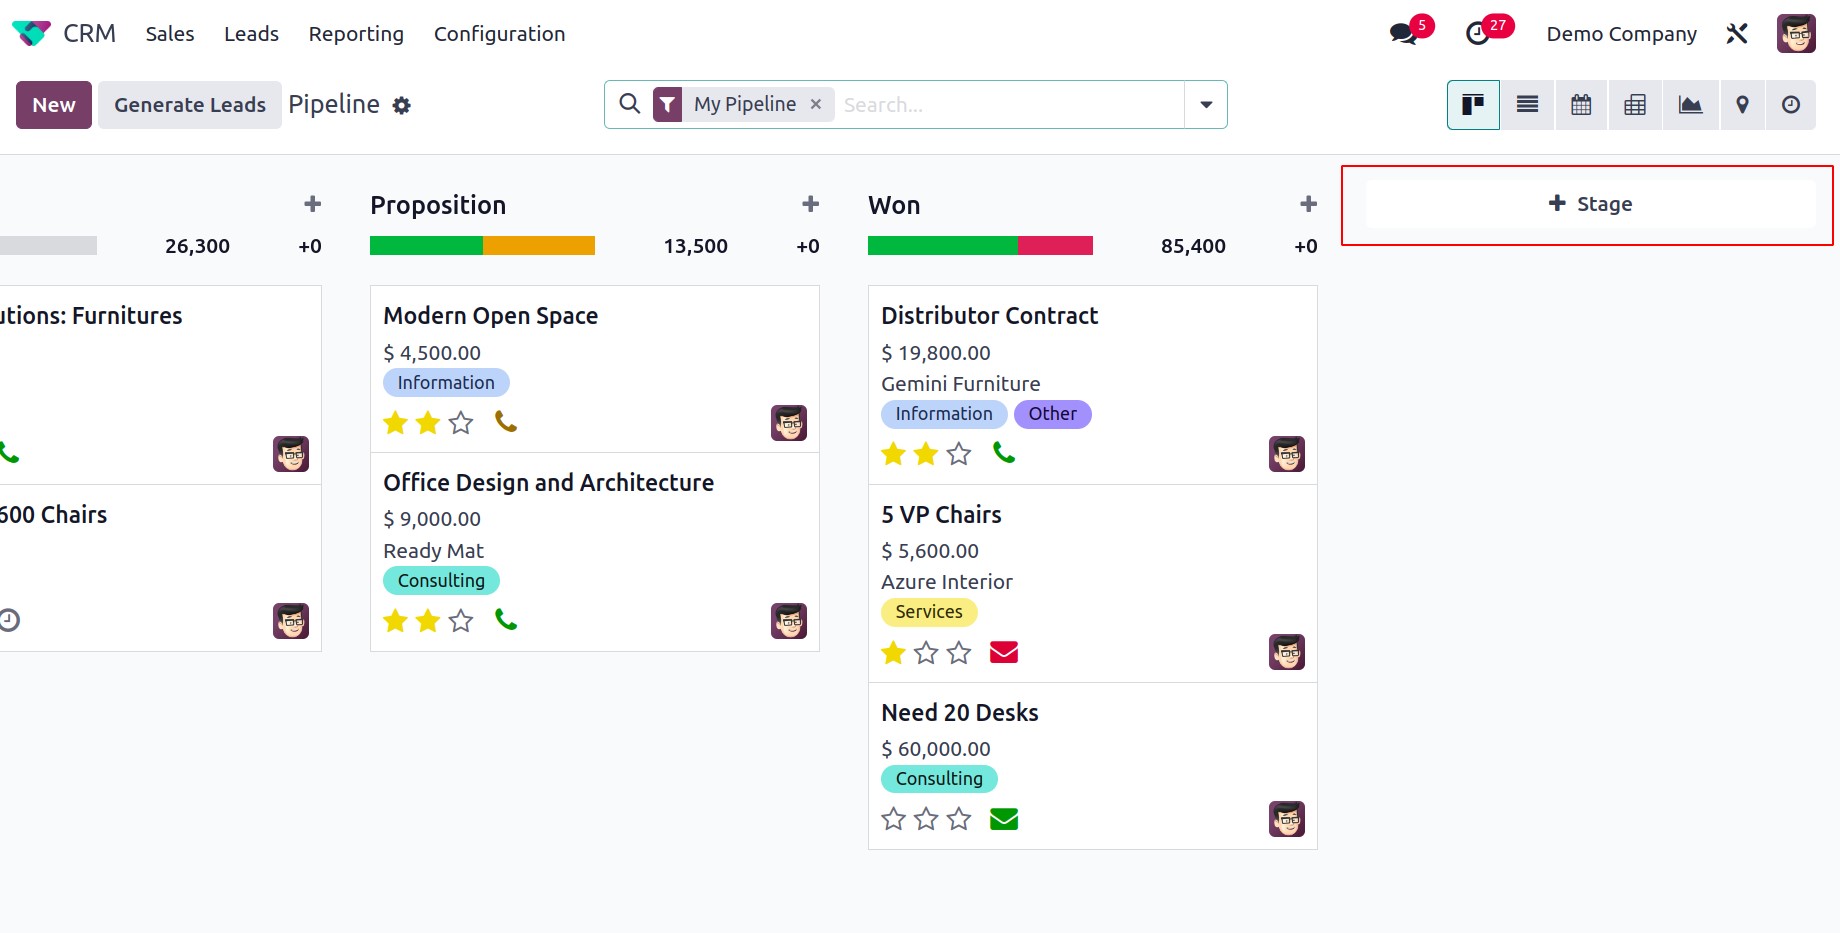Quick add lead in Proposition column

(810, 204)
